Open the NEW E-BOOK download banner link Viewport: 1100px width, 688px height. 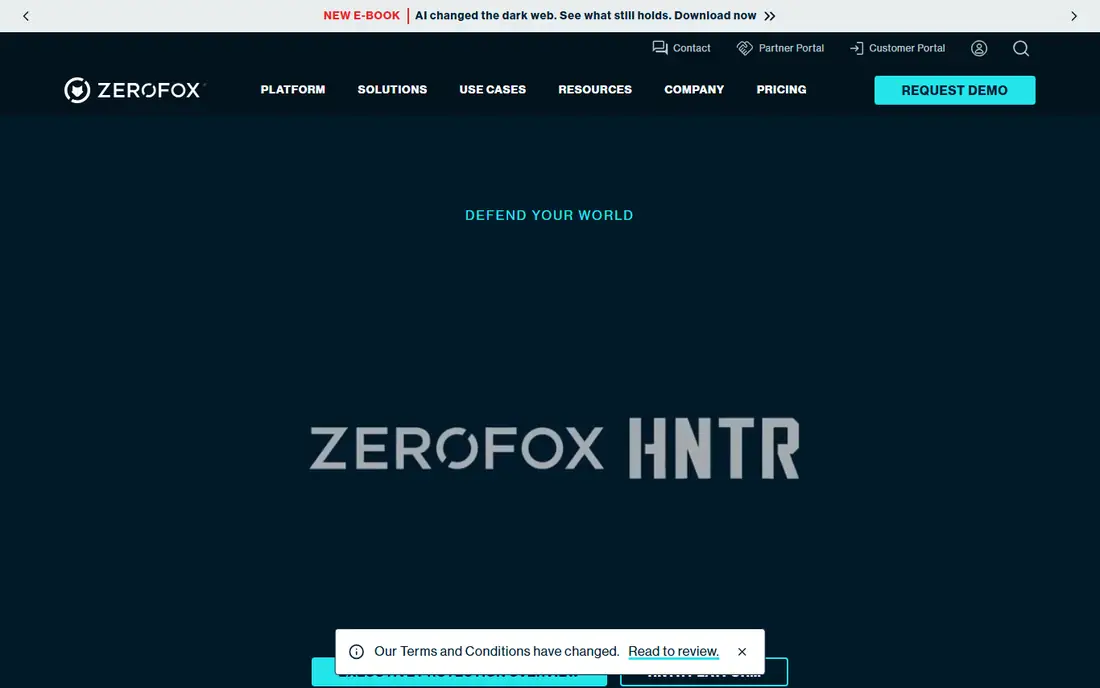pos(549,15)
